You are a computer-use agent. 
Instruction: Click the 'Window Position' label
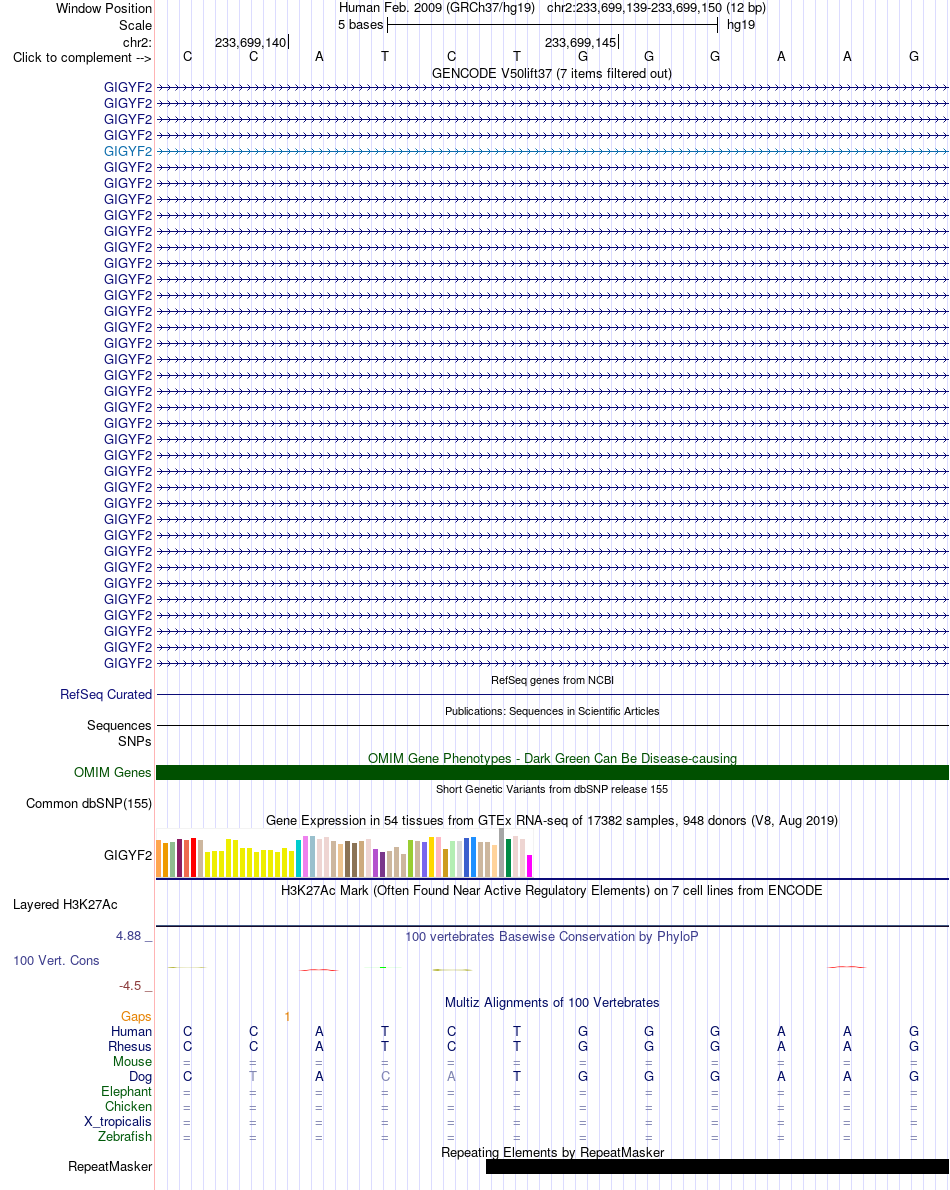104,8
